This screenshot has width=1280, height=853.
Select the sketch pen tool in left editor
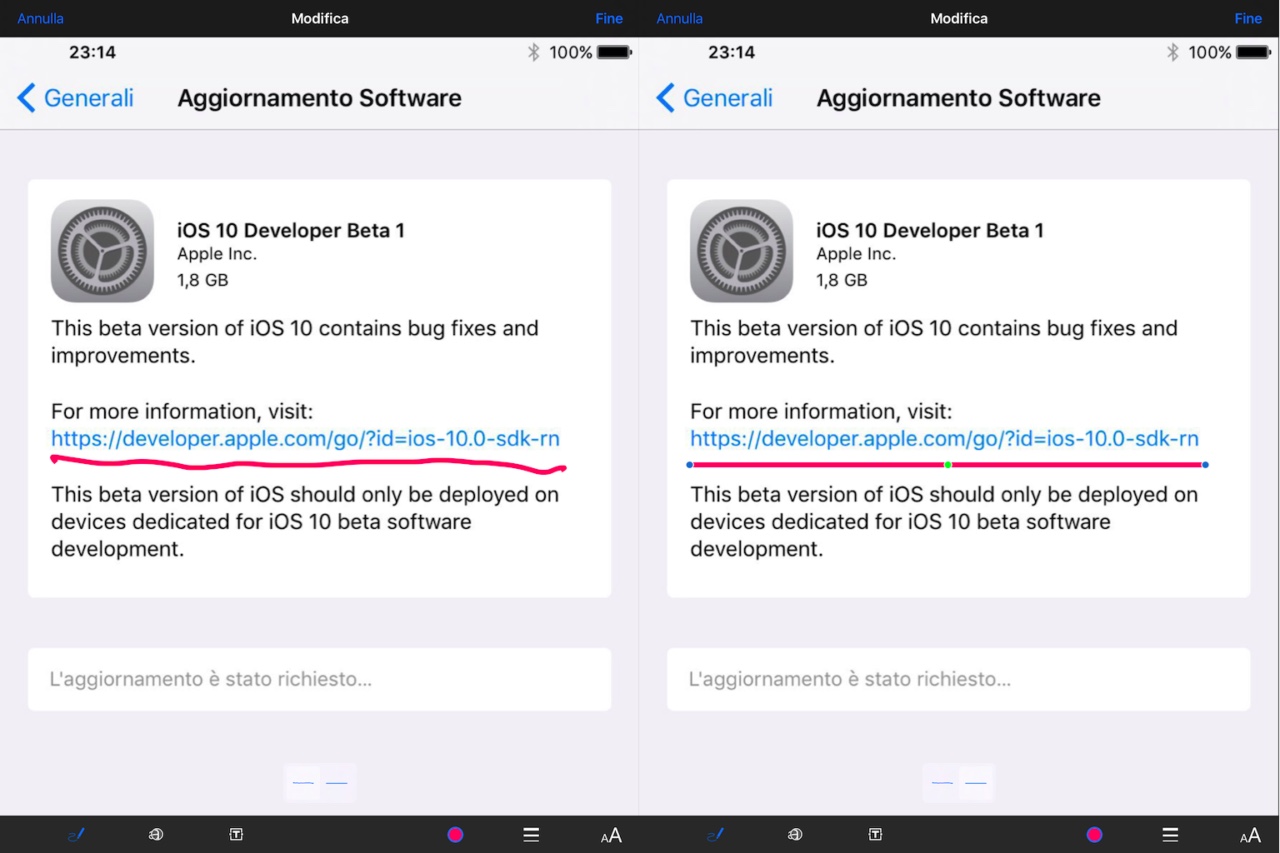(x=76, y=835)
